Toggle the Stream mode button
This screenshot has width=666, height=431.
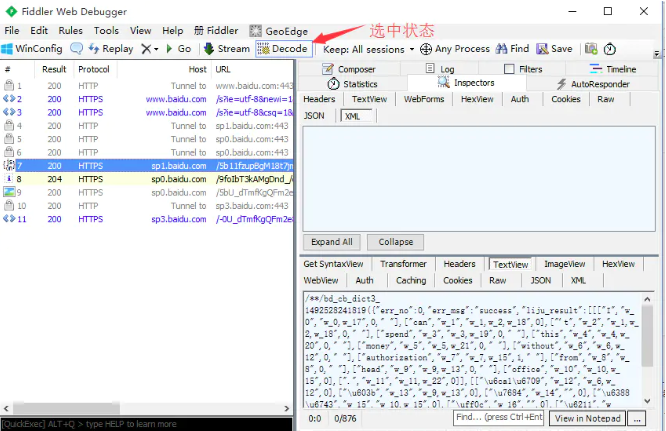coord(227,49)
